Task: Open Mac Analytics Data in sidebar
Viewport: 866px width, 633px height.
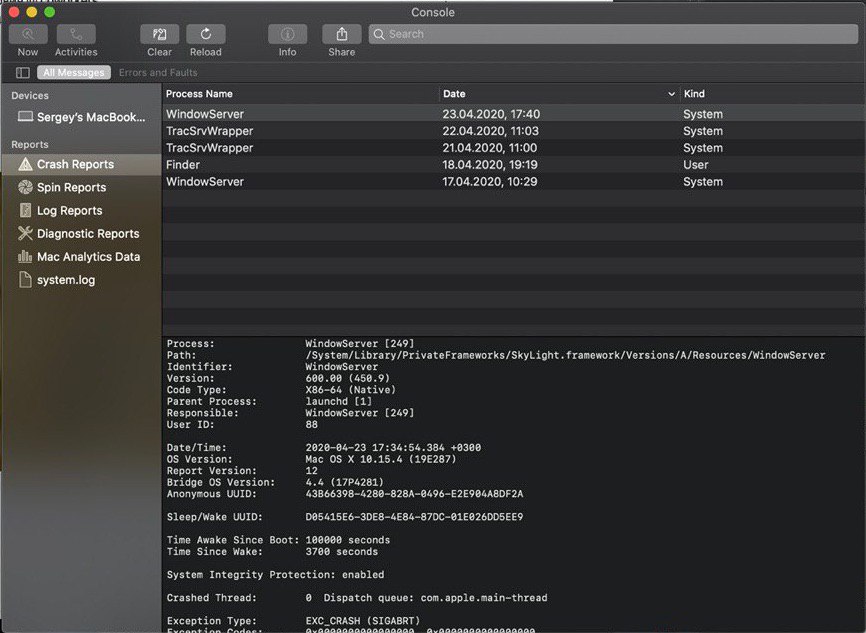Action: pos(81,257)
